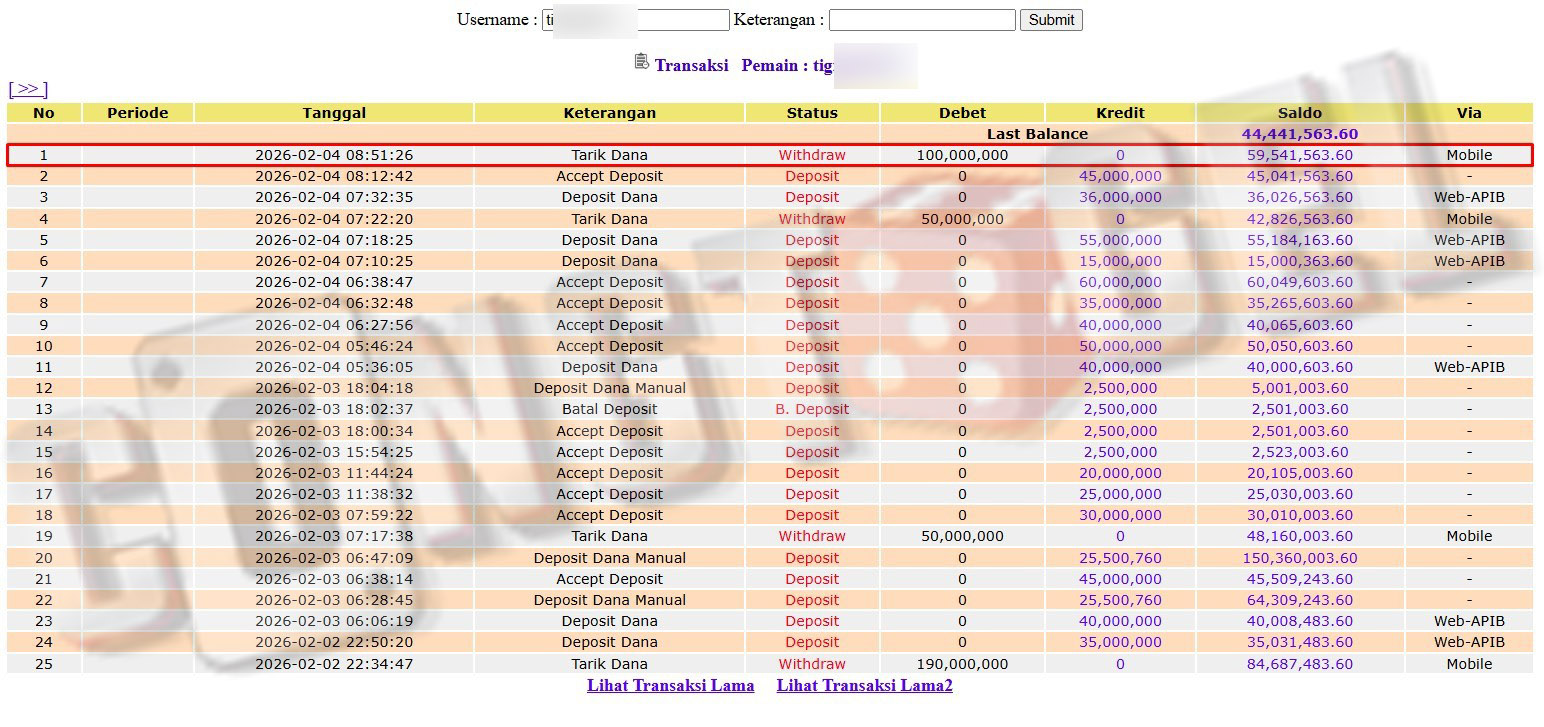Click date 2026-02-04 08:12:42 in row 2
The image size is (1544, 727).
pyautogui.click(x=334, y=176)
